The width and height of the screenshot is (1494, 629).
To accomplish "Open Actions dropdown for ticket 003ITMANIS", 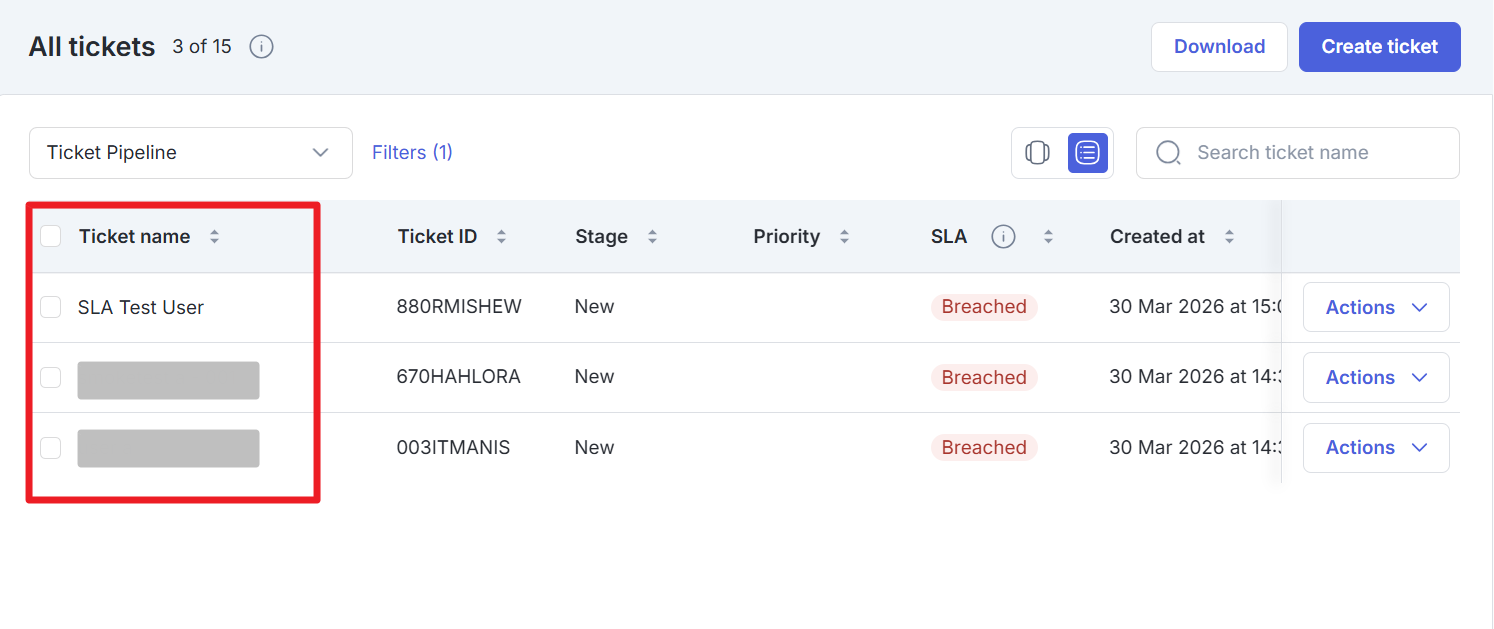I will [x=1375, y=447].
